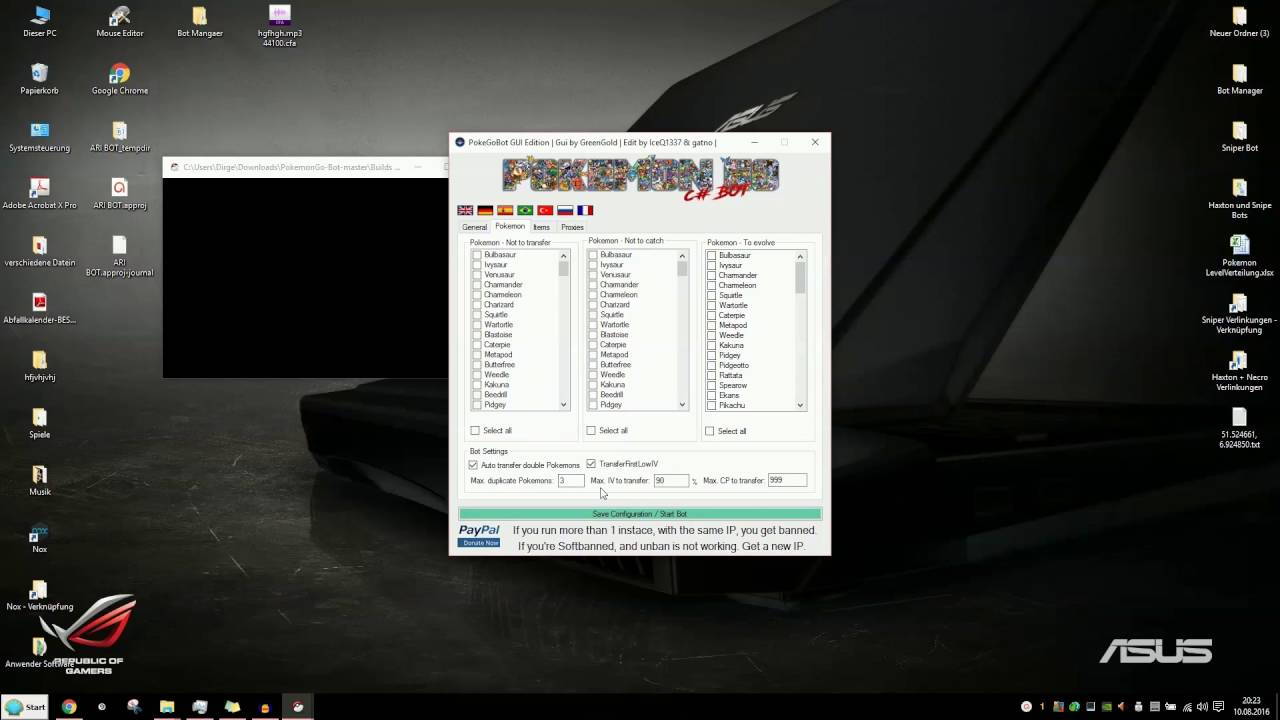Viewport: 1280px width, 720px height.
Task: Select the Russian flag language icon
Action: pos(565,210)
